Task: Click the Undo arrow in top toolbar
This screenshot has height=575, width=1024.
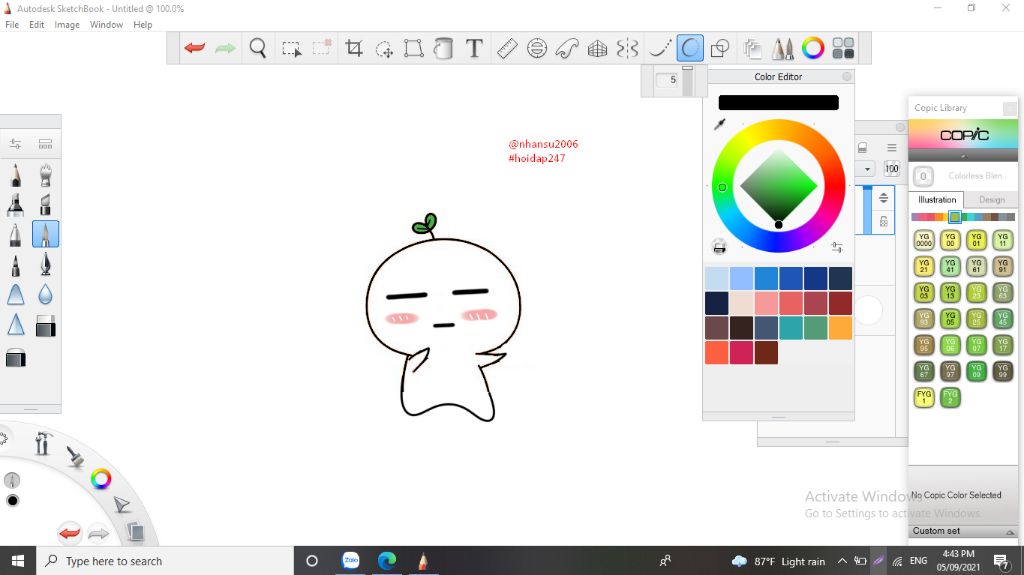Action: coord(195,48)
